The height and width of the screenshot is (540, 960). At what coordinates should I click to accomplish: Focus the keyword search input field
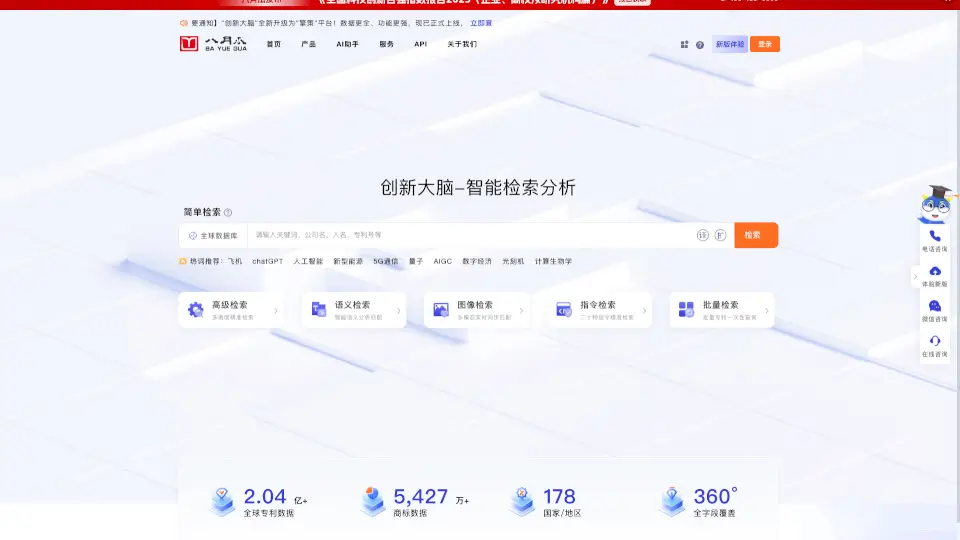tap(471, 235)
